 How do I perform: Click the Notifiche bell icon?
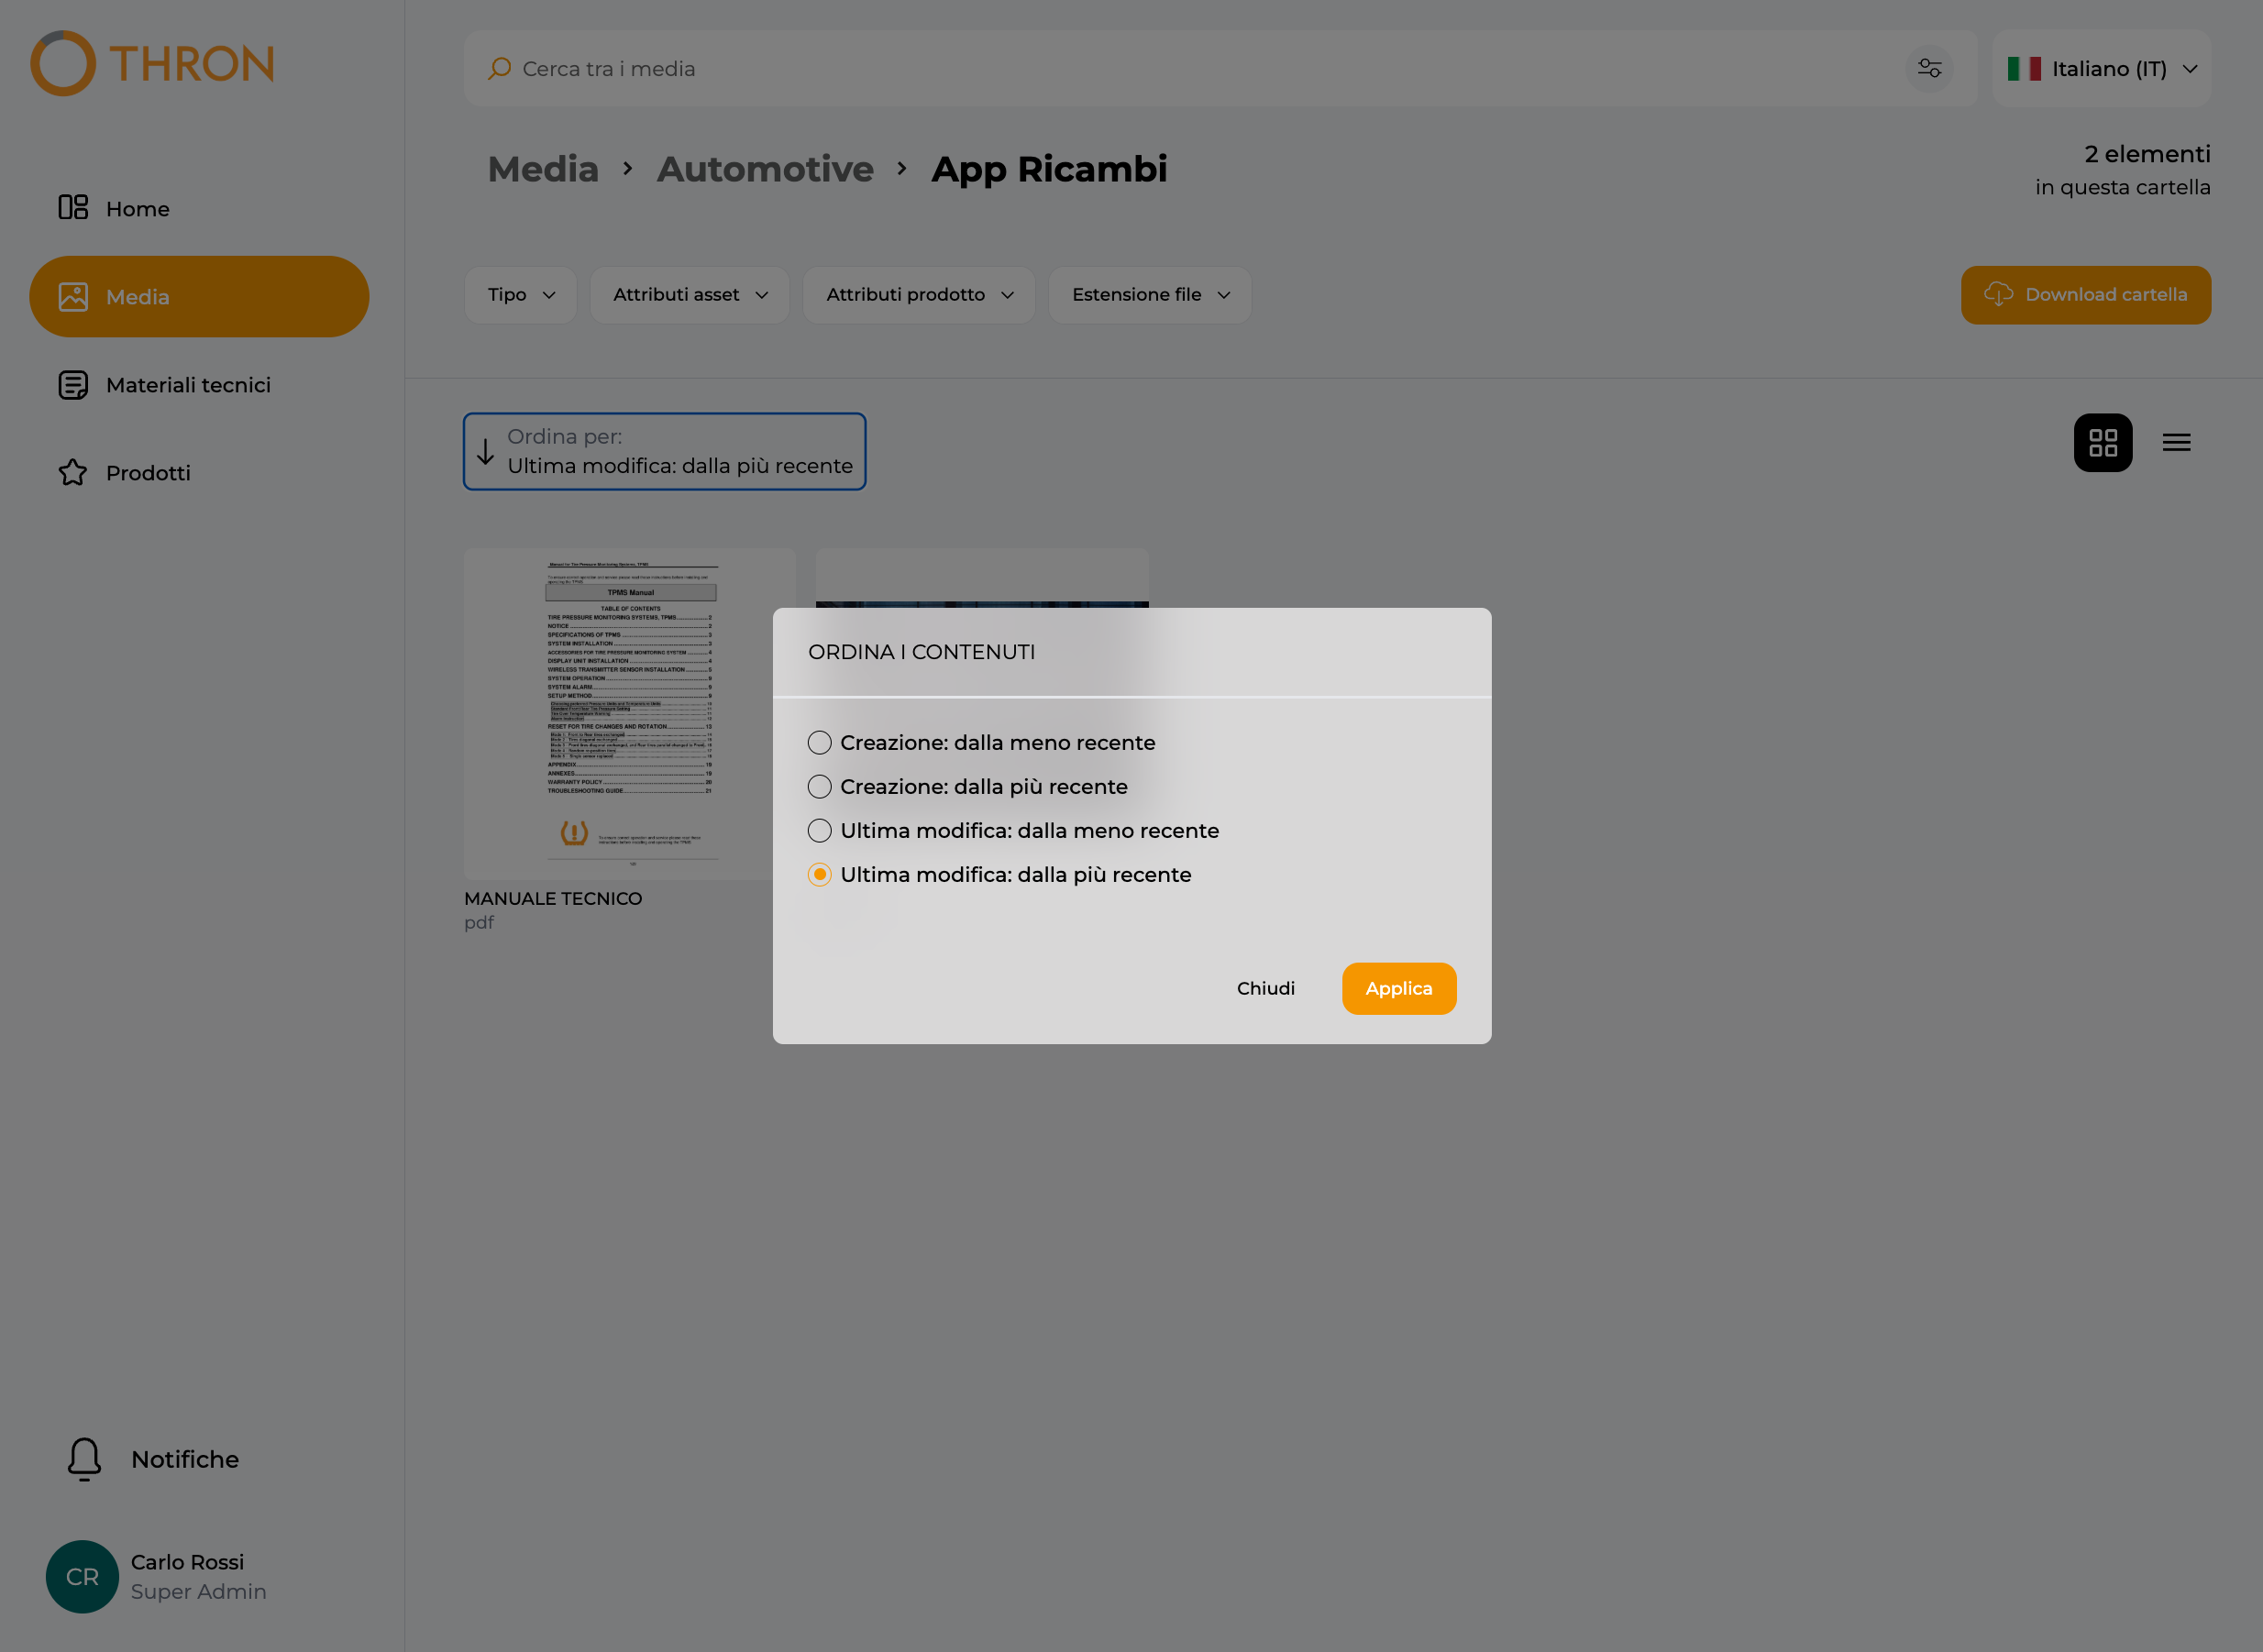84,1459
